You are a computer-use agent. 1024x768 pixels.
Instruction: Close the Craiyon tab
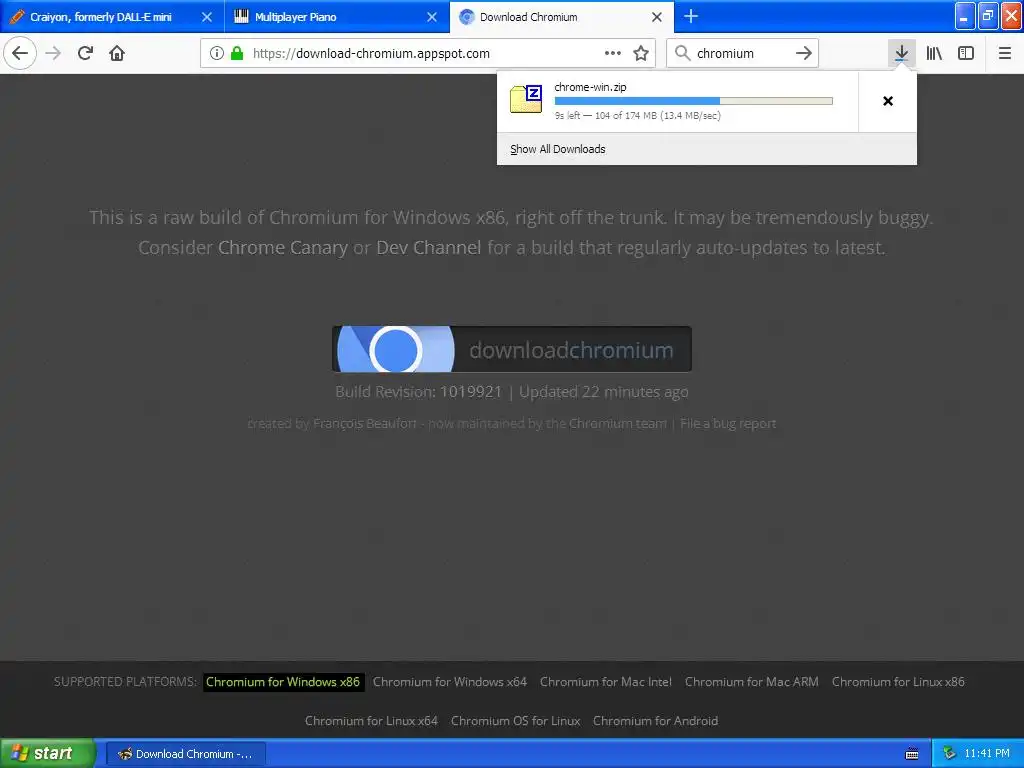207,17
